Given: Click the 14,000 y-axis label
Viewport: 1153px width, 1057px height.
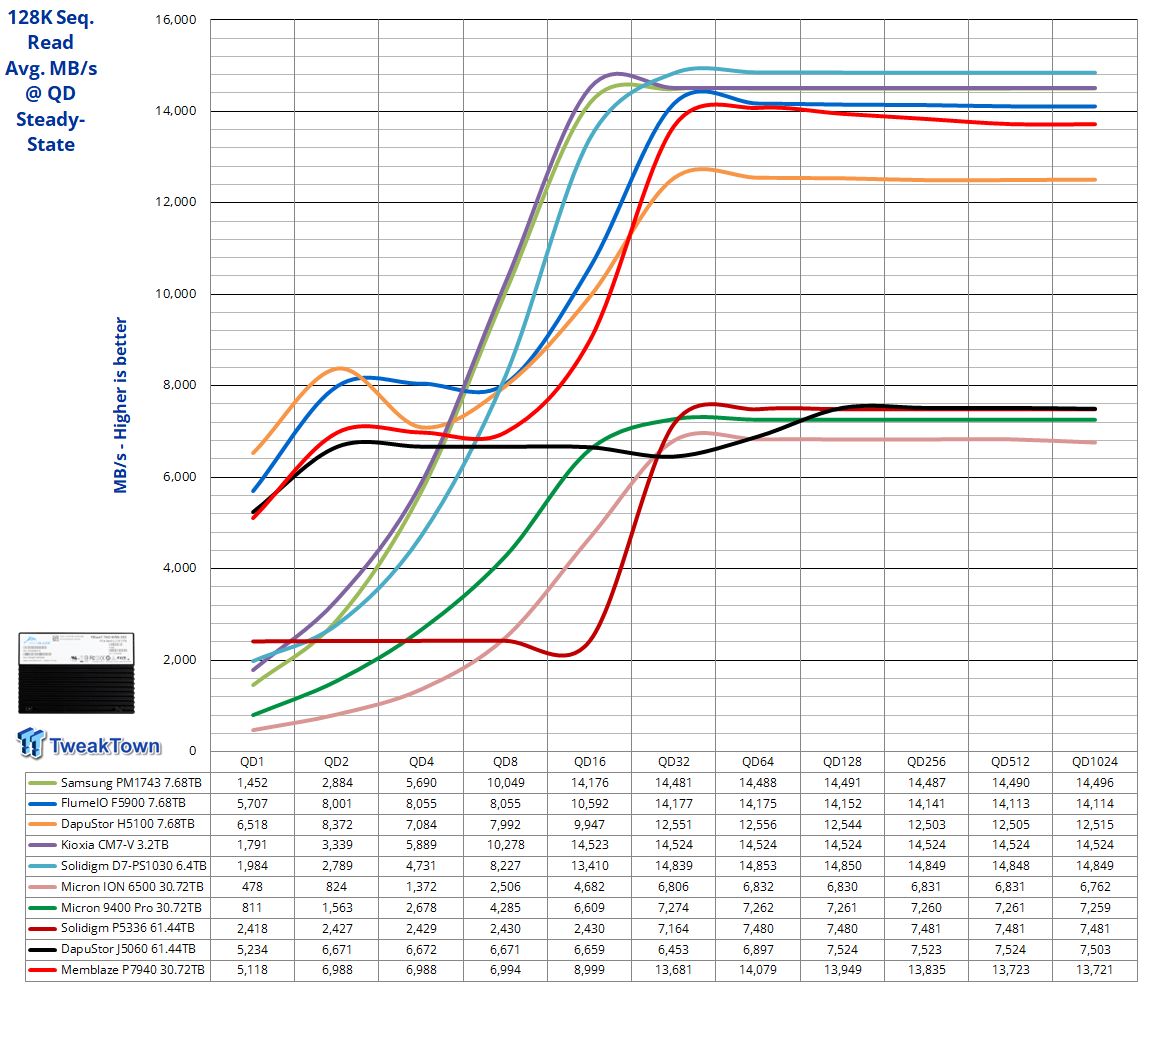Looking at the screenshot, I should pyautogui.click(x=176, y=111).
